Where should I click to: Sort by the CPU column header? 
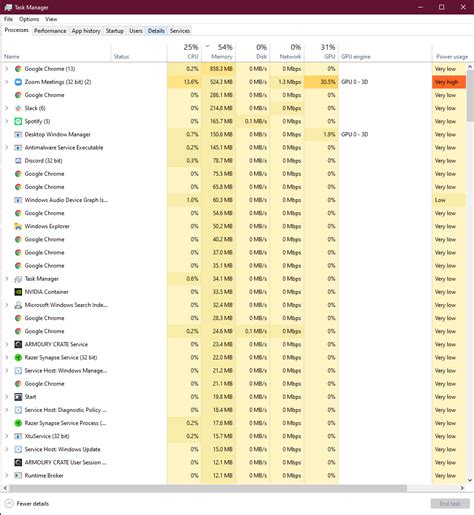click(x=184, y=52)
